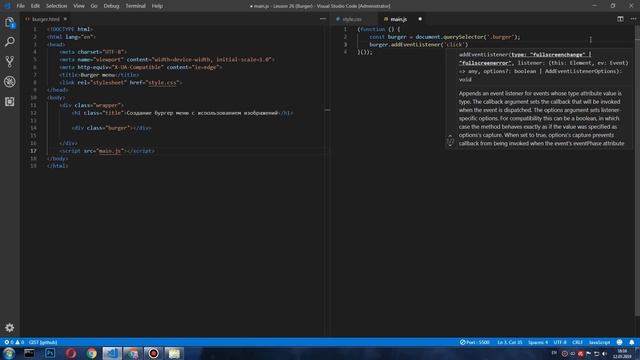The height and width of the screenshot is (360, 640).
Task: Open the command prompt taskbar icon
Action: [x=29, y=353]
